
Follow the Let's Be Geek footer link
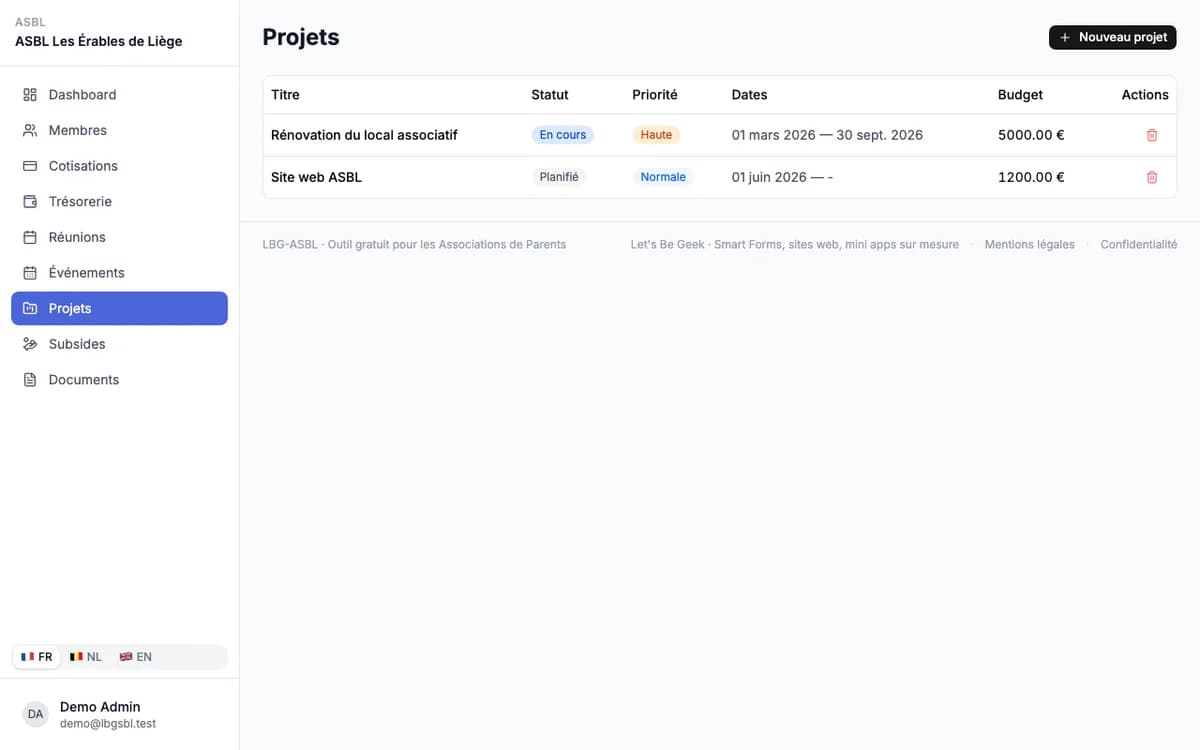[794, 244]
